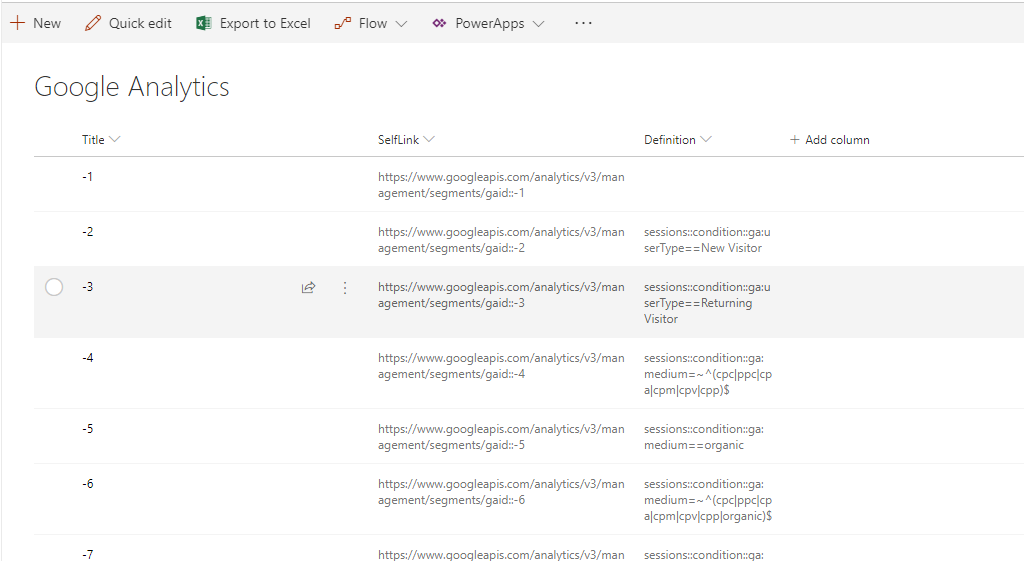Click the Add column button
This screenshot has height=561, width=1024.
pos(830,140)
